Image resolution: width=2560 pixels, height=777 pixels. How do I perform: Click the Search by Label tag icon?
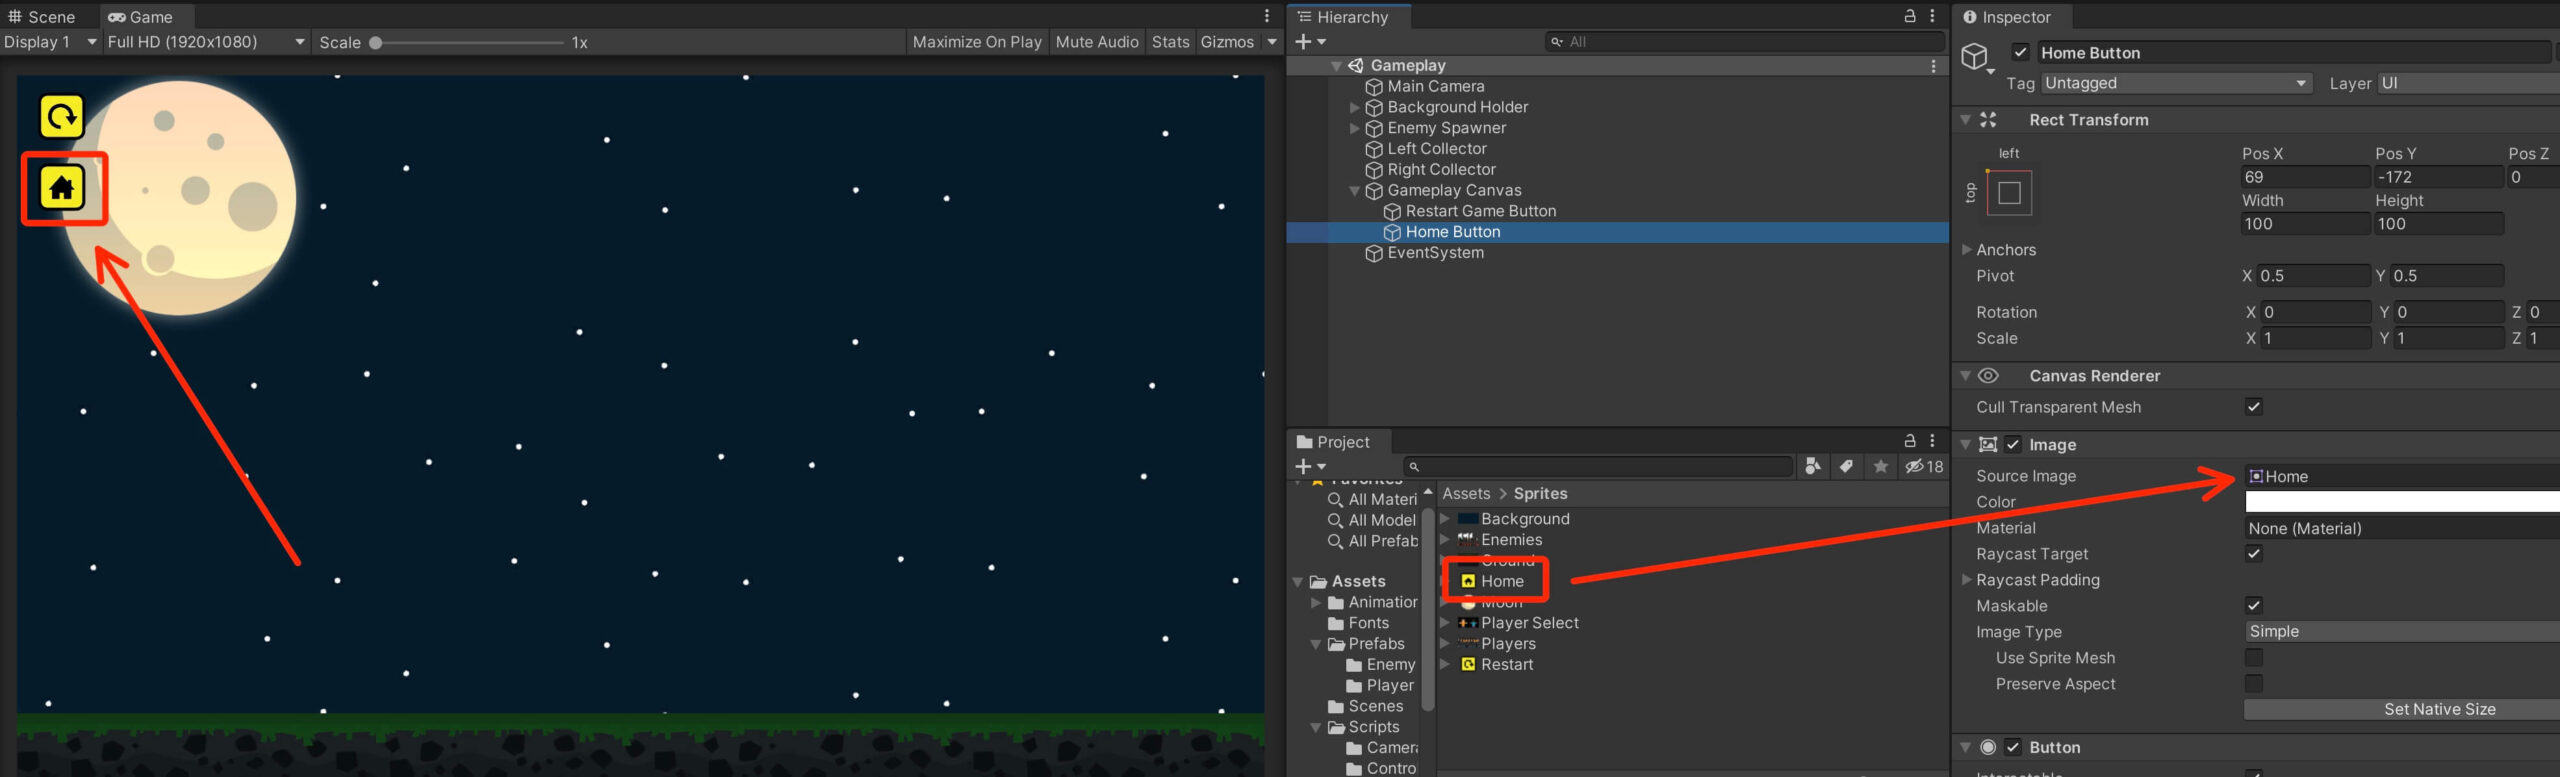click(1846, 467)
